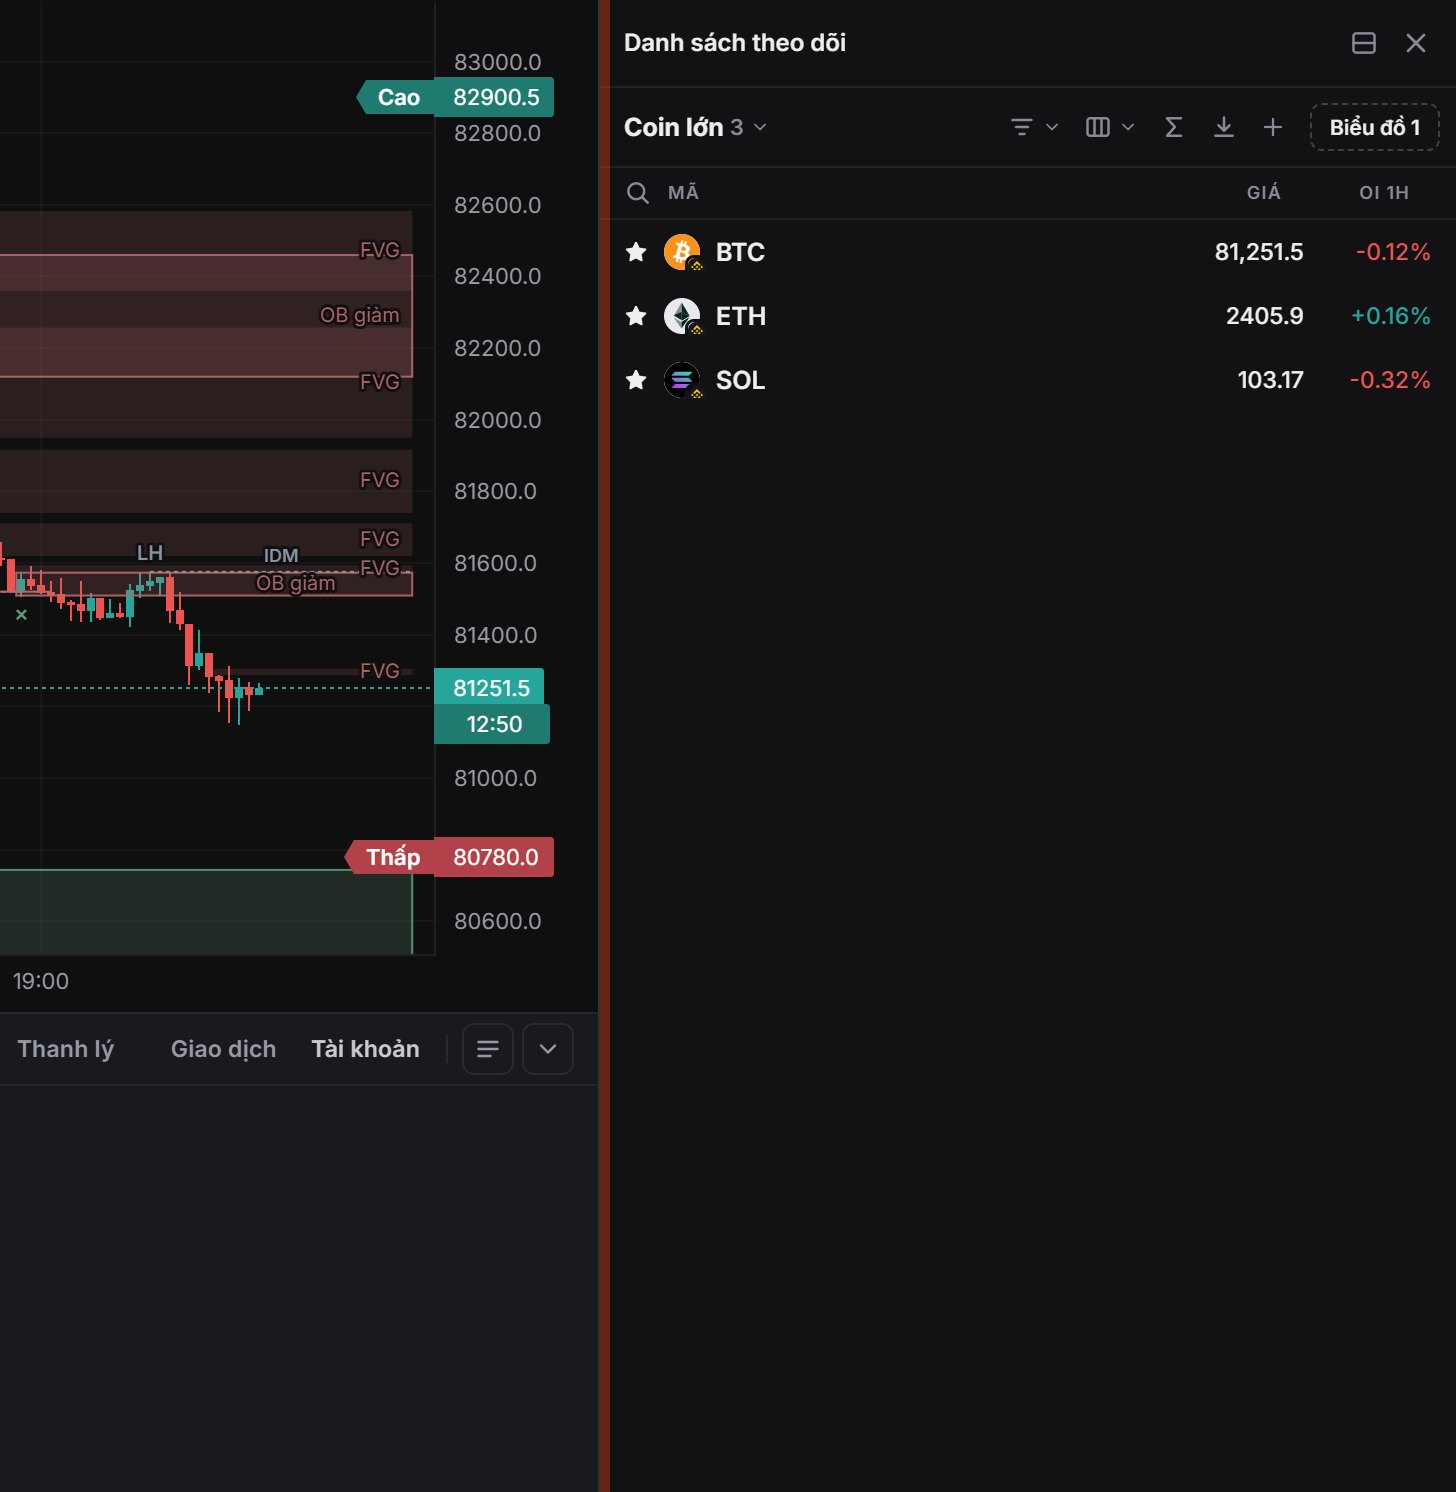Screen dimensions: 1456x1492
Task: Toggle the ETH favorite star
Action: pyautogui.click(x=636, y=316)
